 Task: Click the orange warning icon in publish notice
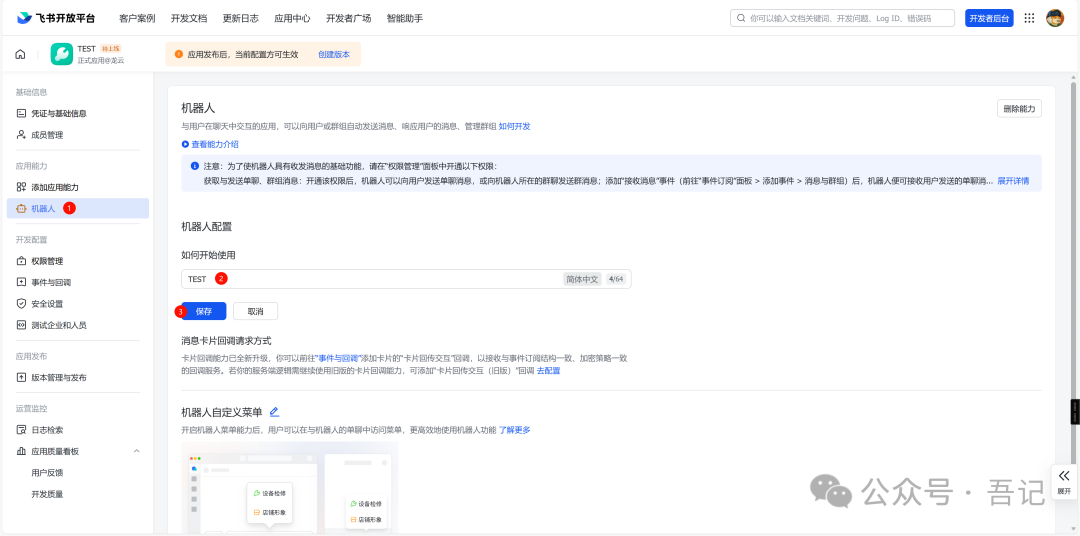point(179,54)
